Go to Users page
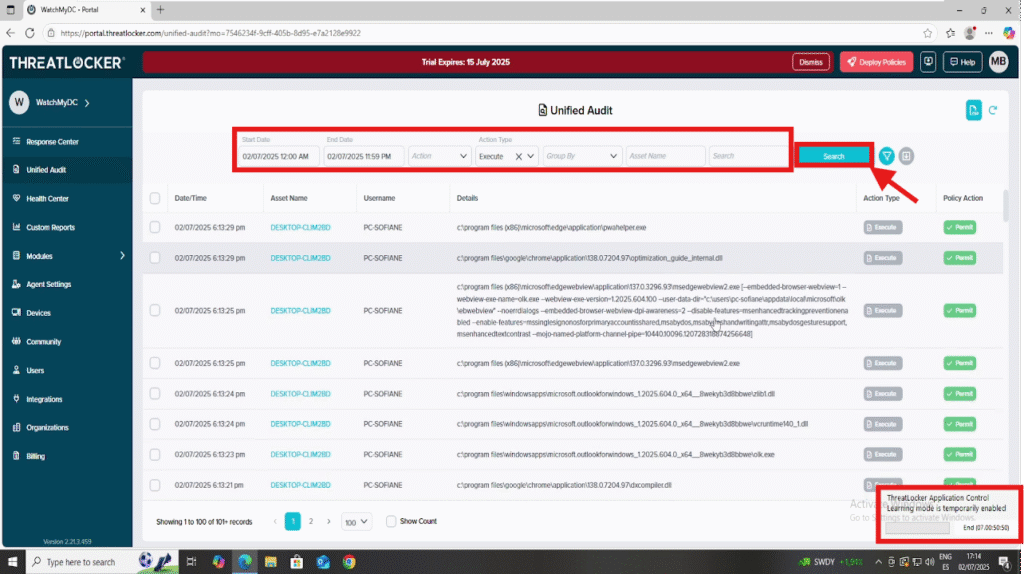 [x=35, y=370]
